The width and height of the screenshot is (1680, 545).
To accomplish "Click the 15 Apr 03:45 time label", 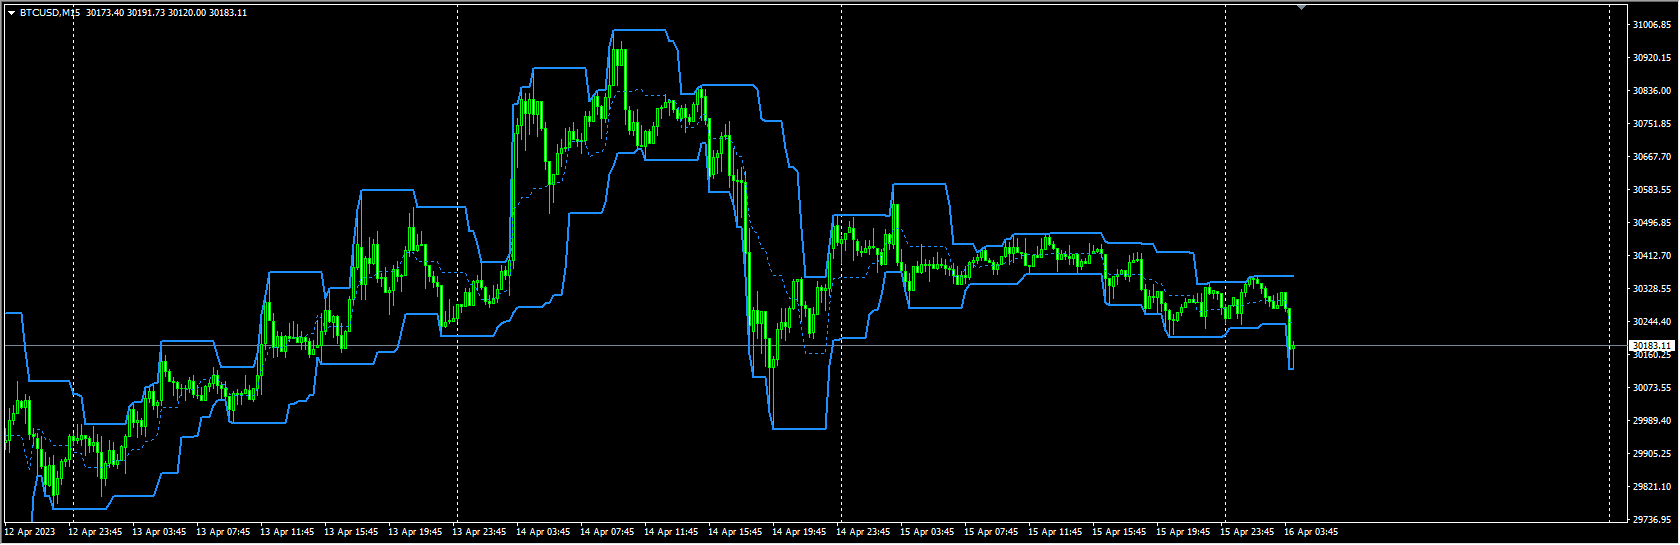I will click(927, 532).
